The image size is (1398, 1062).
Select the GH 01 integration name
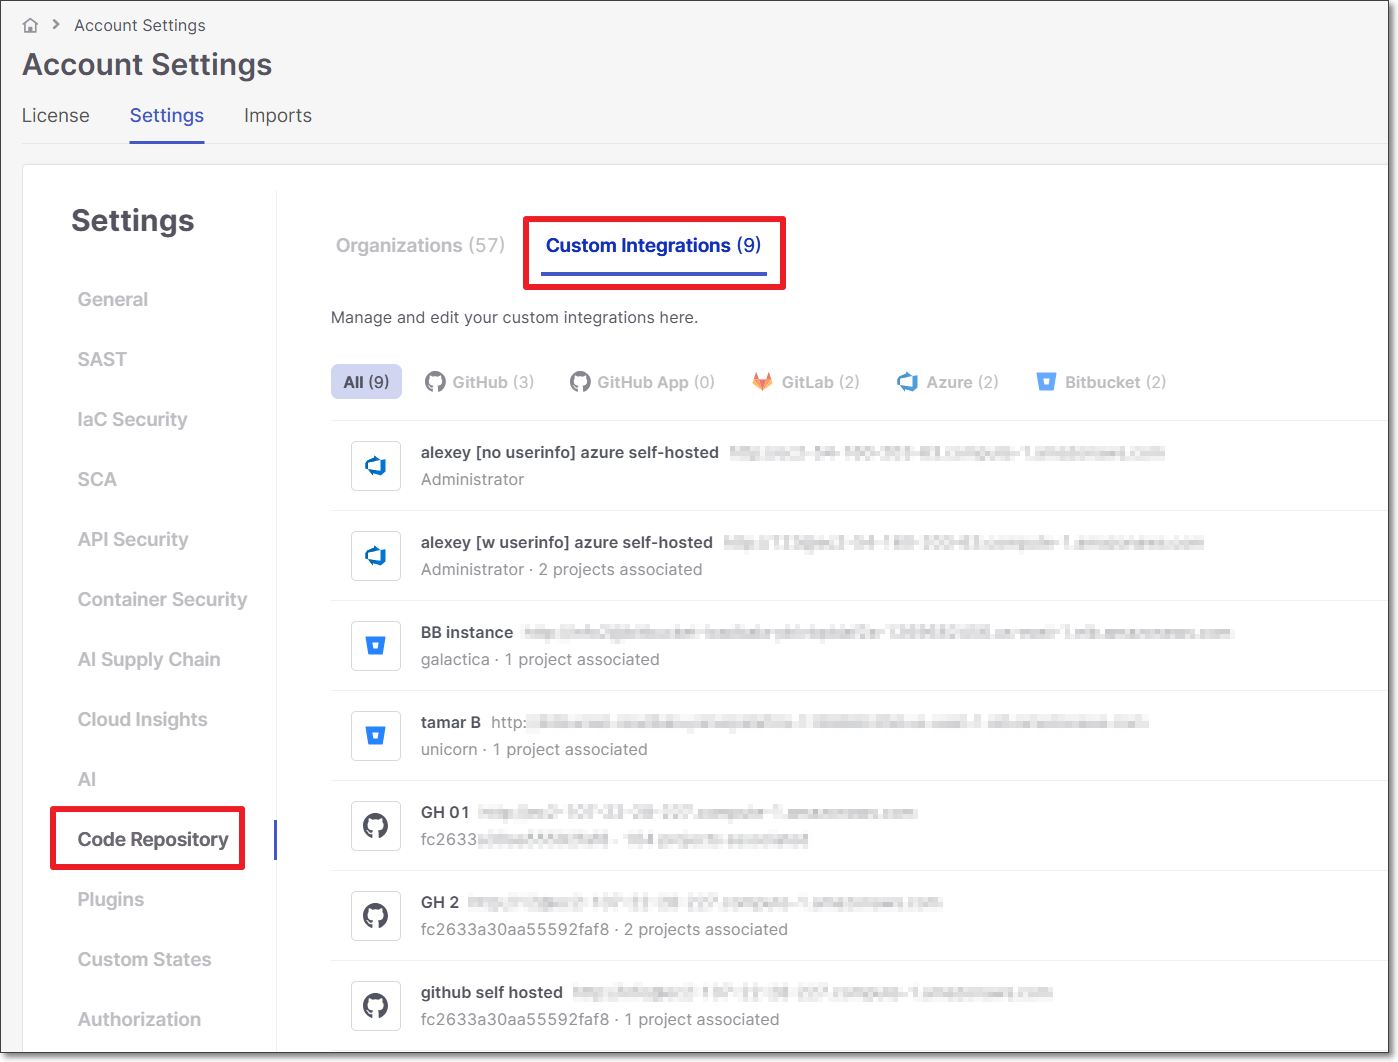[x=445, y=813]
